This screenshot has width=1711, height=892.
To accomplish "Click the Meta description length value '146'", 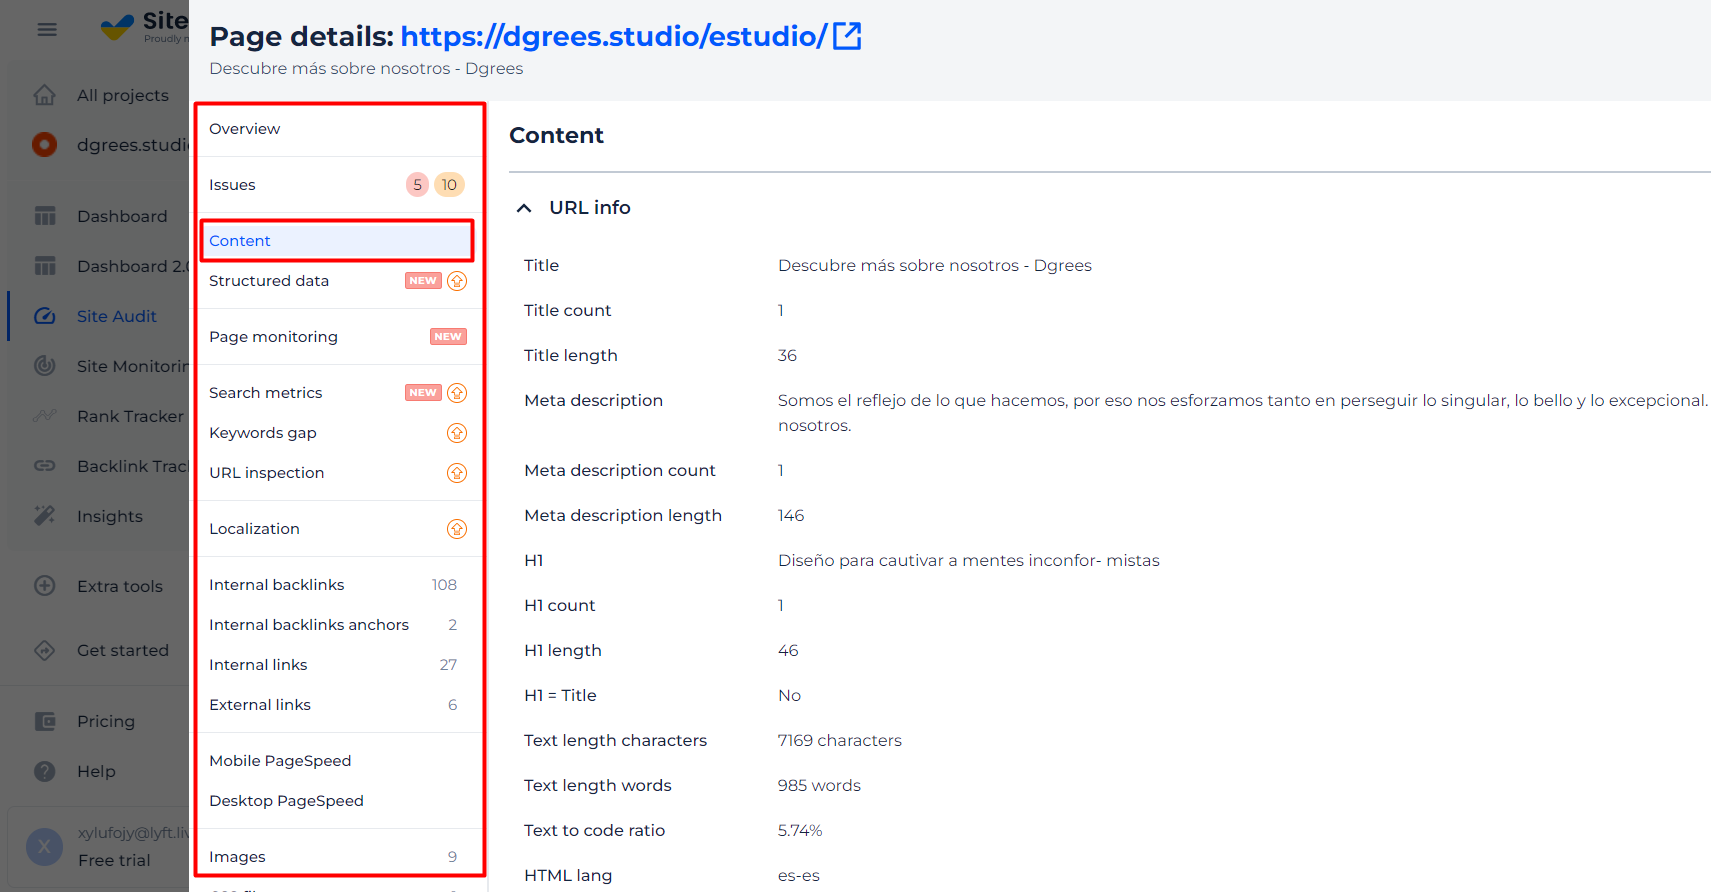I will point(791,515).
